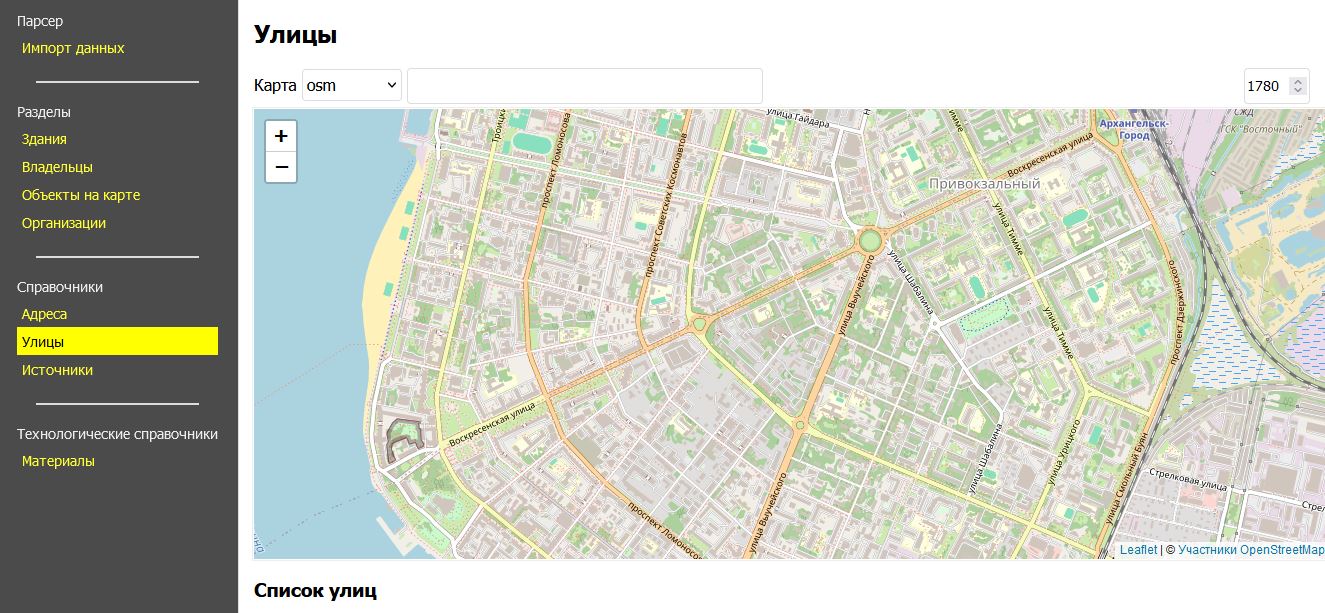Follow the Leaflet attribution link

click(x=1138, y=550)
